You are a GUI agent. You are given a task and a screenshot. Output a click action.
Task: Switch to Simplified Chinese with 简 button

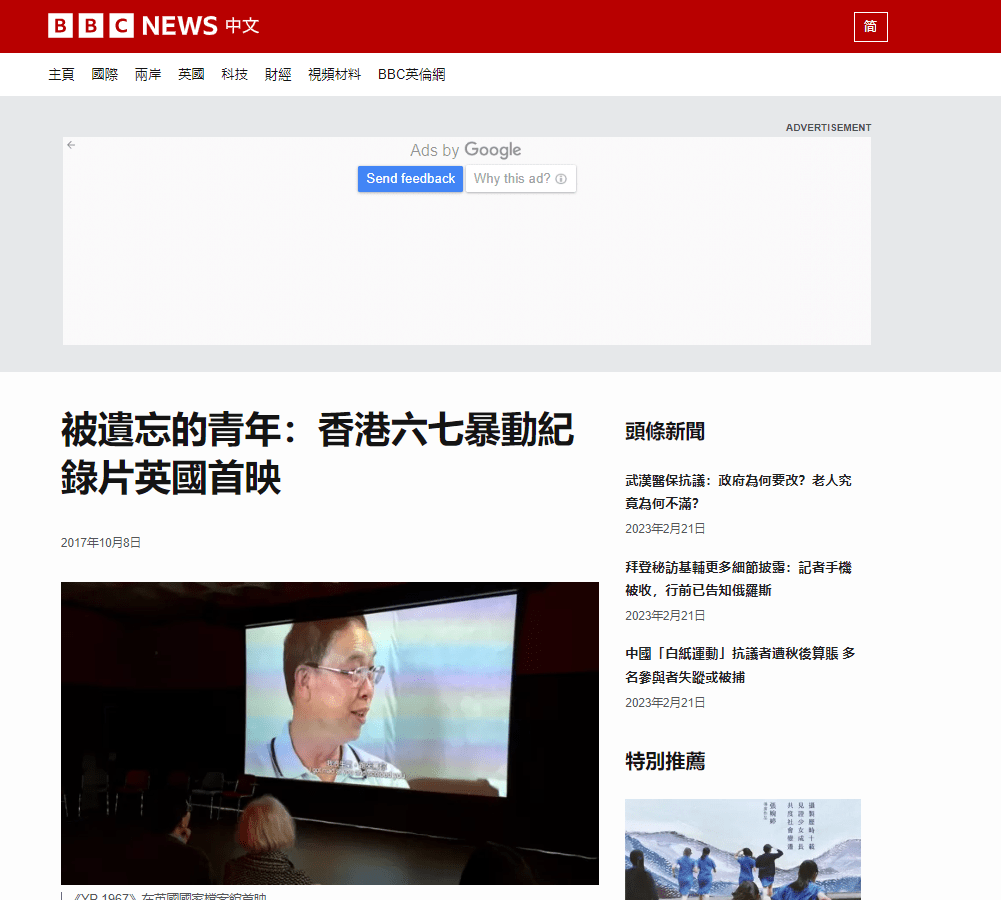tap(870, 27)
